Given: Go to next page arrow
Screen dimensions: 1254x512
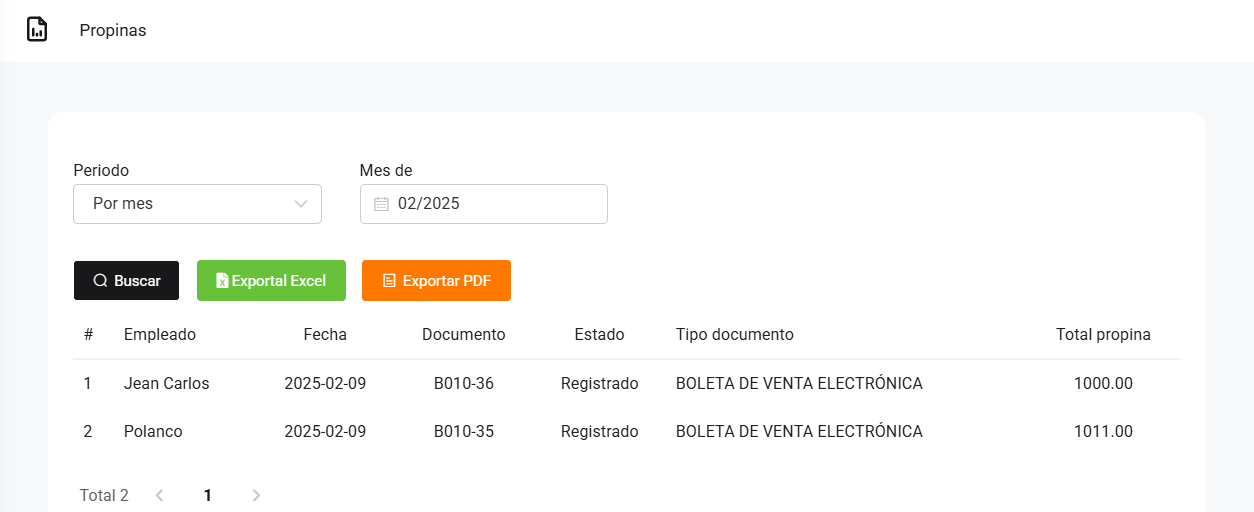Looking at the screenshot, I should pos(256,495).
